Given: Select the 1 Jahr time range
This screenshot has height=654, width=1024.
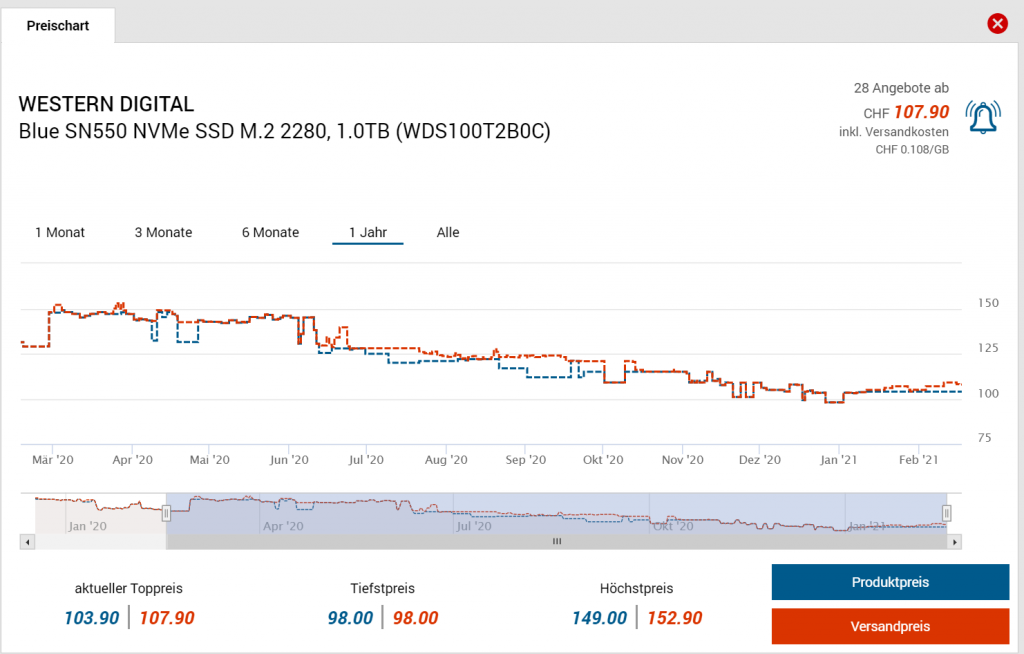Looking at the screenshot, I should [367, 232].
